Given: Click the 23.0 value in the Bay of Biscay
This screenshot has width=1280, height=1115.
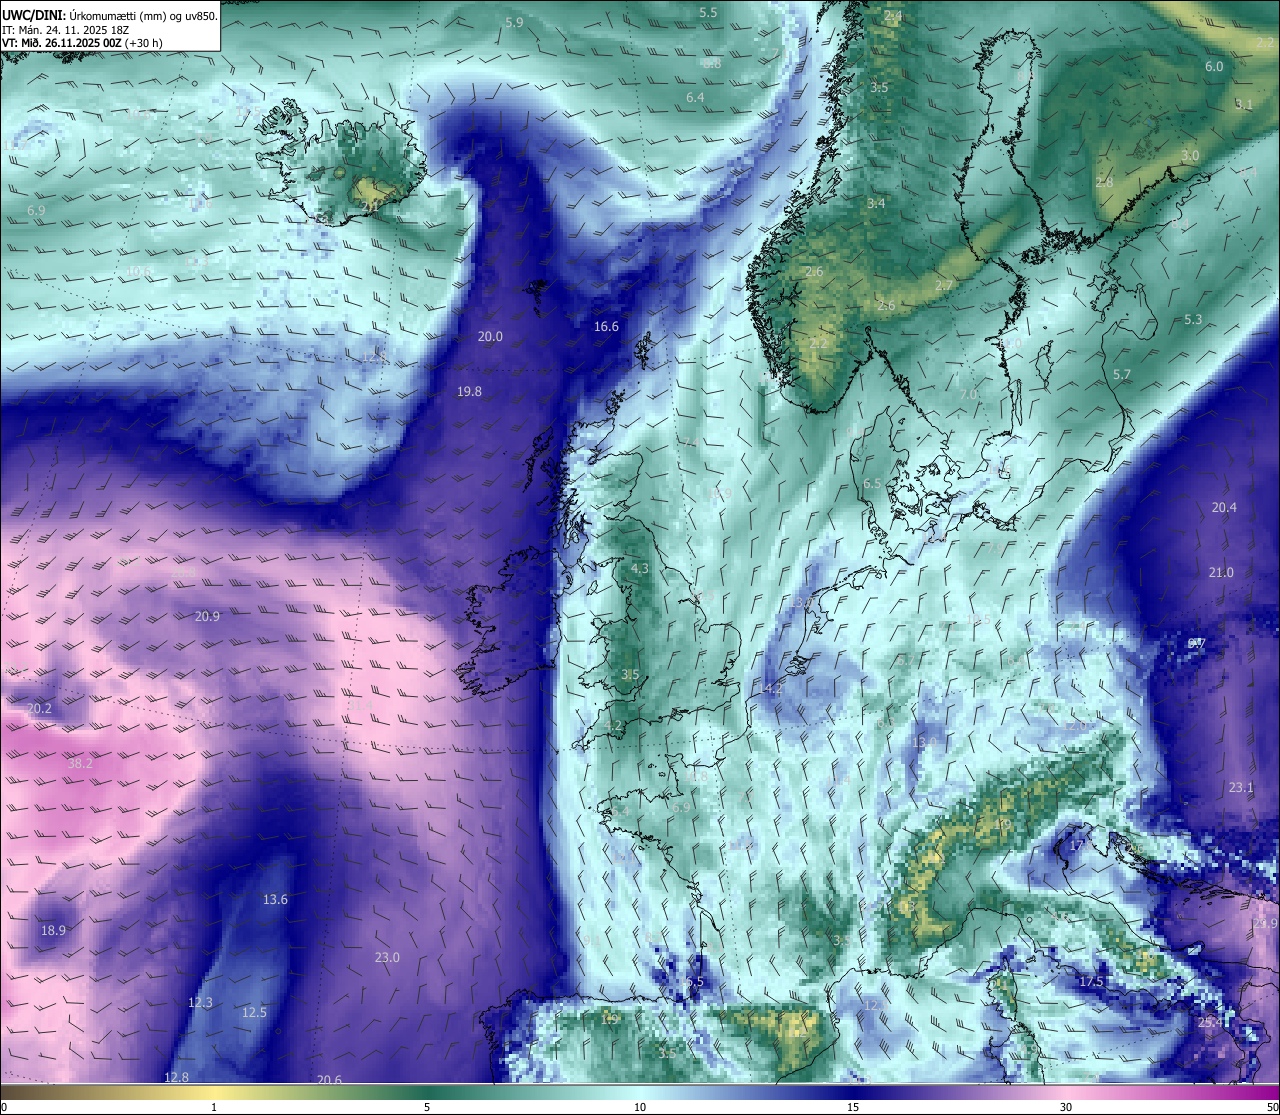Looking at the screenshot, I should coord(387,958).
